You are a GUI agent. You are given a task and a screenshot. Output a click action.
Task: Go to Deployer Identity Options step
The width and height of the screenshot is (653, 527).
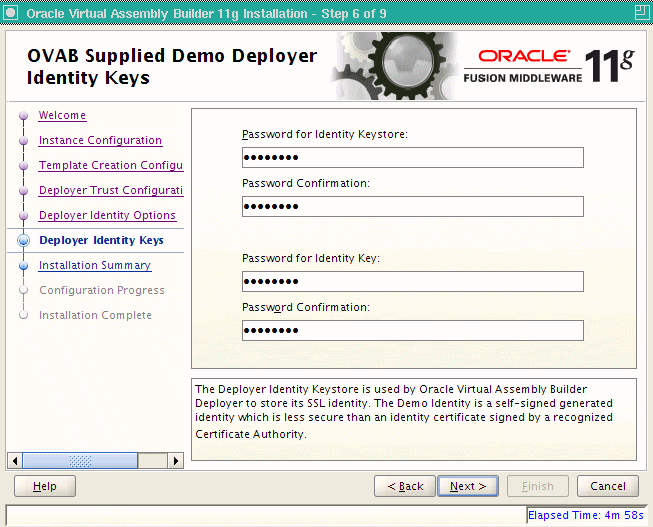(x=107, y=215)
